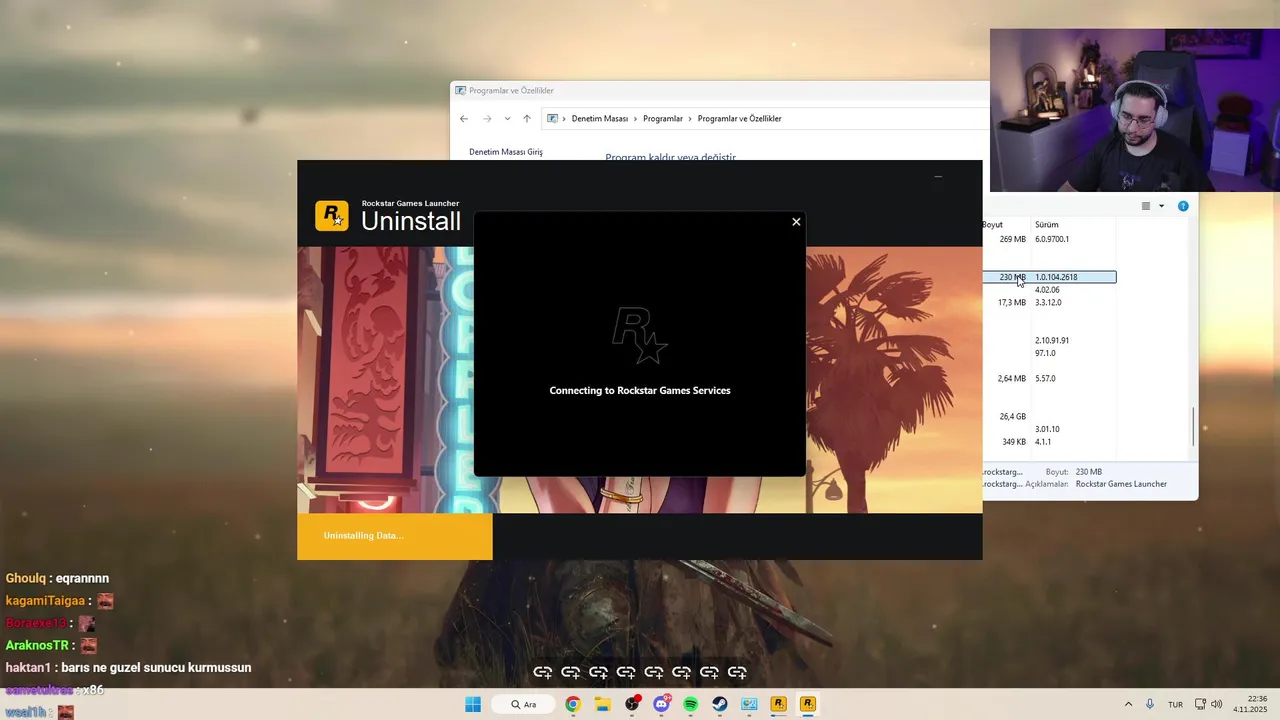Select row with version 97.1.0
The image size is (1280, 720).
1049,353
